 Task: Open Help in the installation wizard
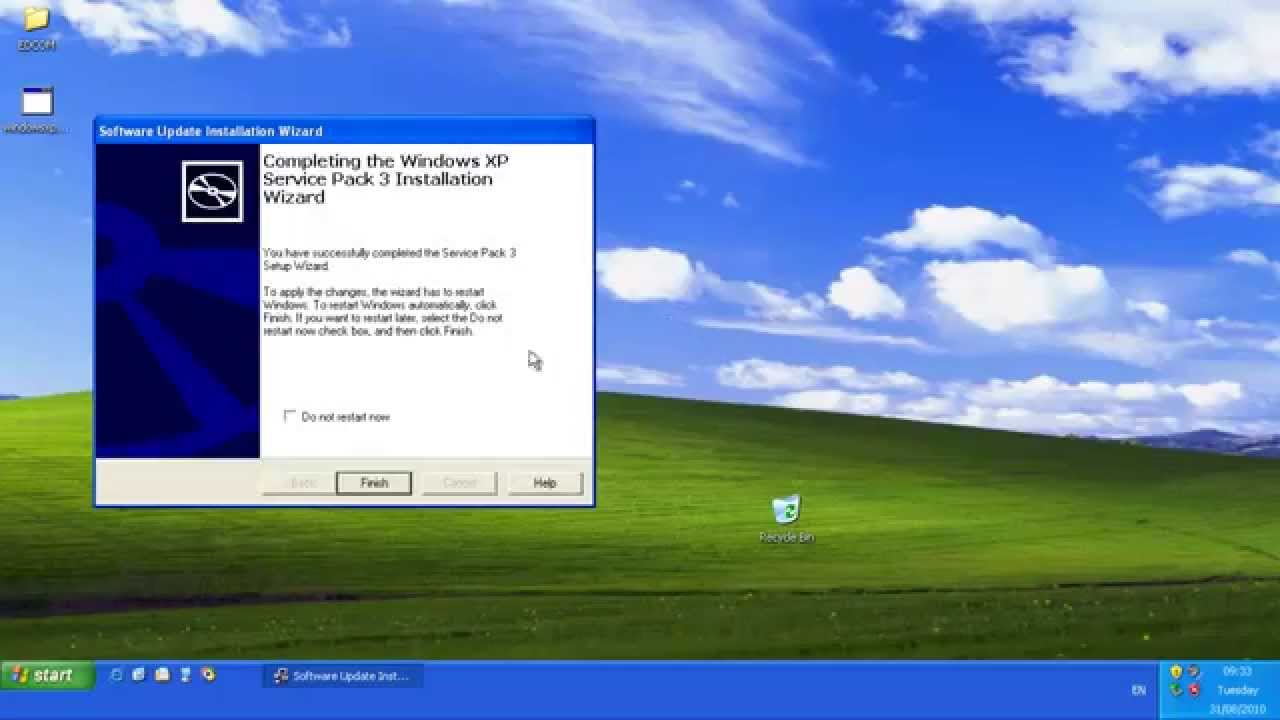pyautogui.click(x=545, y=483)
